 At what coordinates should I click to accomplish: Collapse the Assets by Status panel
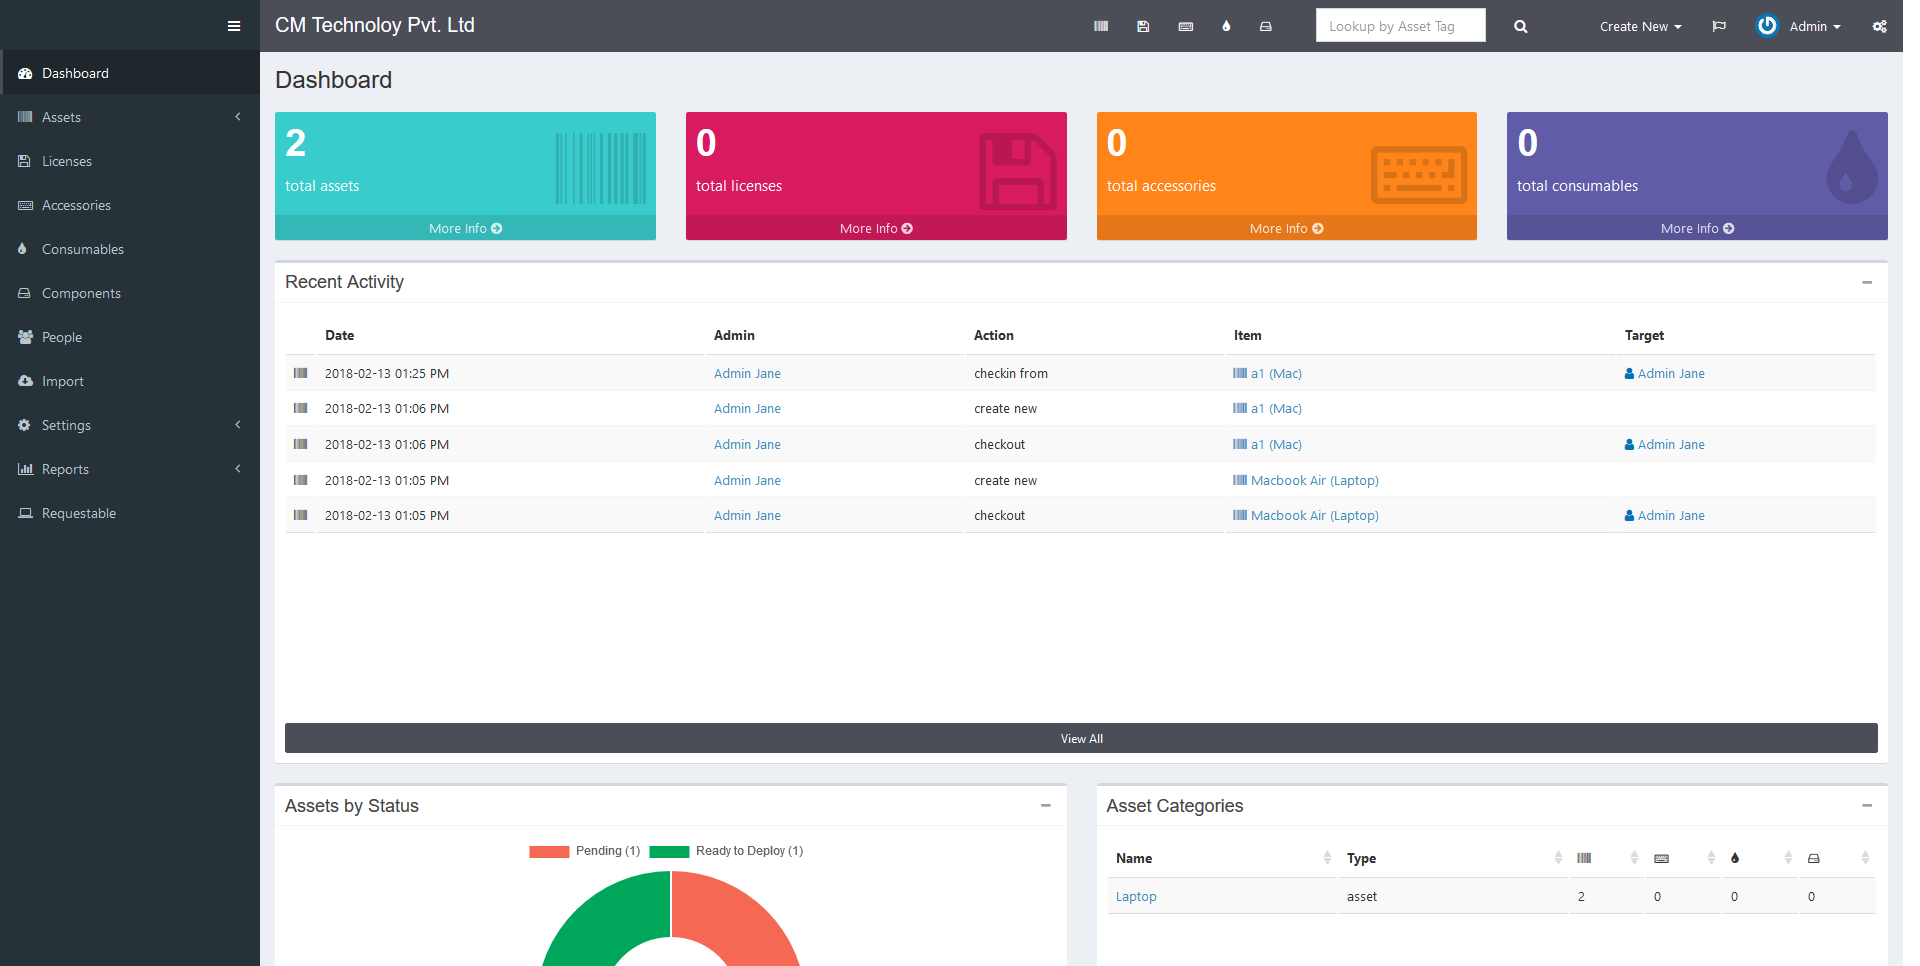pyautogui.click(x=1046, y=805)
